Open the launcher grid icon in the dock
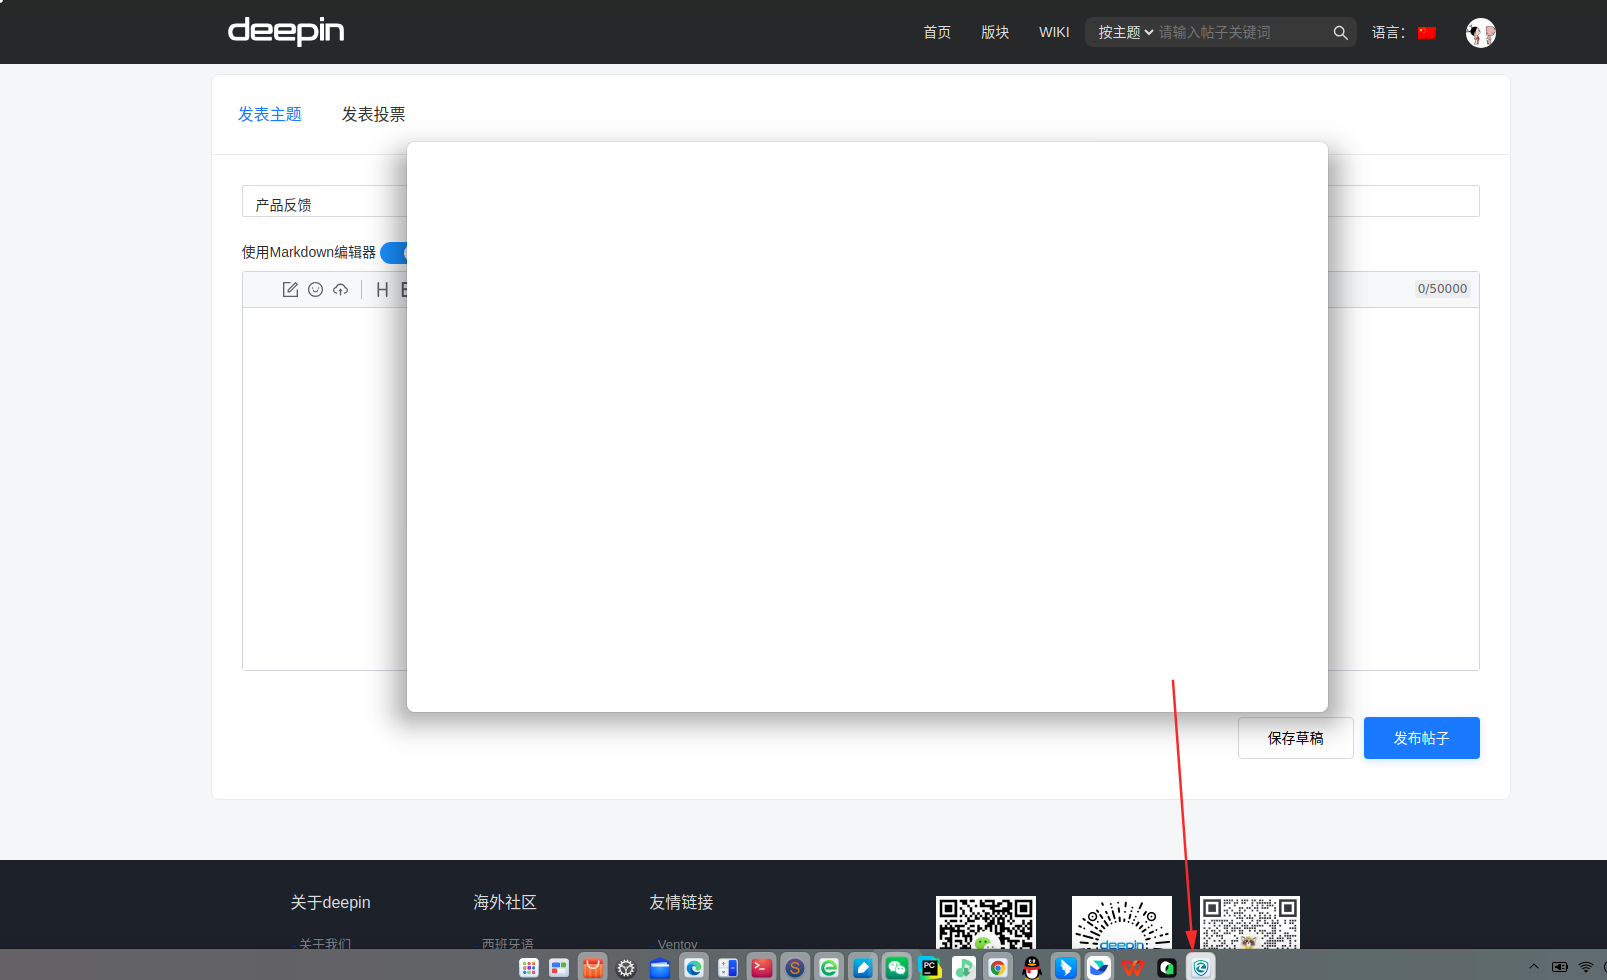 click(x=529, y=967)
